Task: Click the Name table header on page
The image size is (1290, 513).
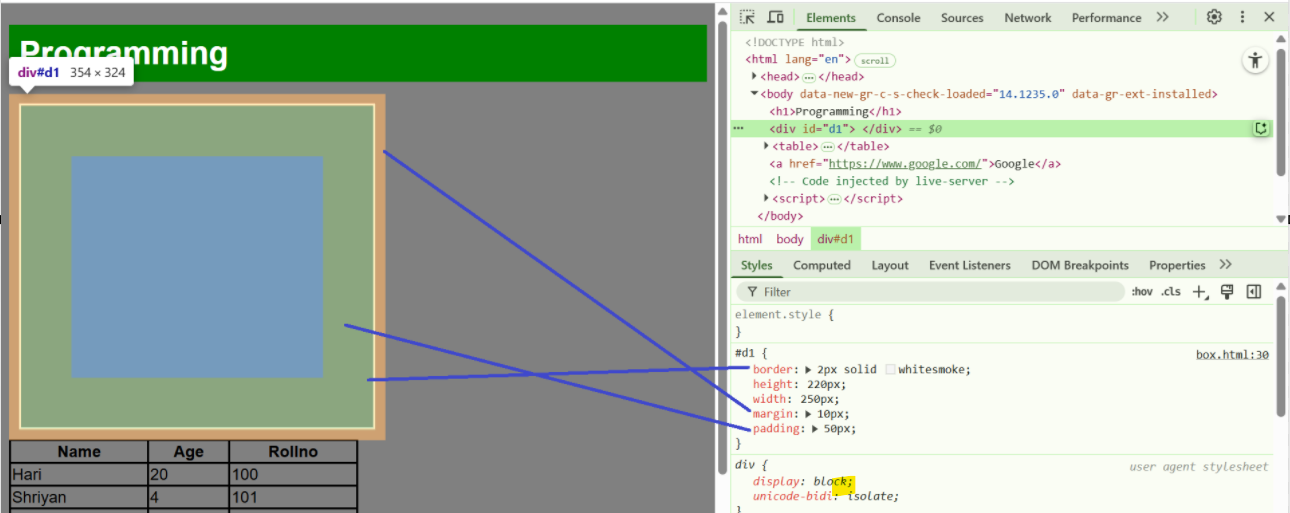Action: [79, 451]
